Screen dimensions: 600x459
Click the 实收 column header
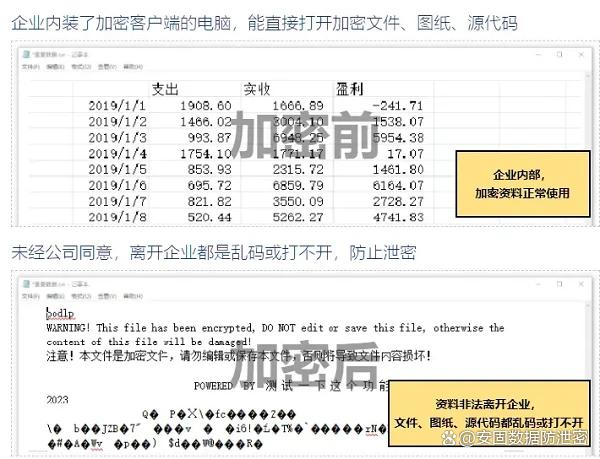coord(257,89)
